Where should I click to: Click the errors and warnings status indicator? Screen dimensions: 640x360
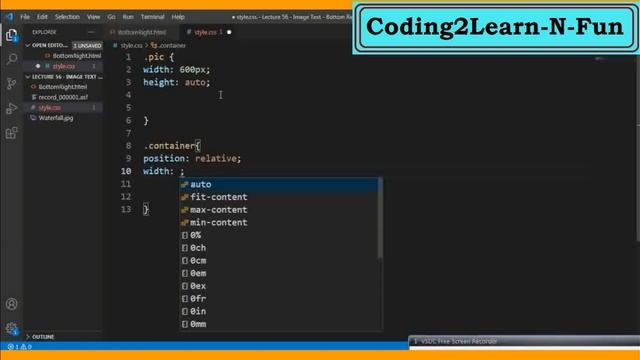(x=19, y=347)
